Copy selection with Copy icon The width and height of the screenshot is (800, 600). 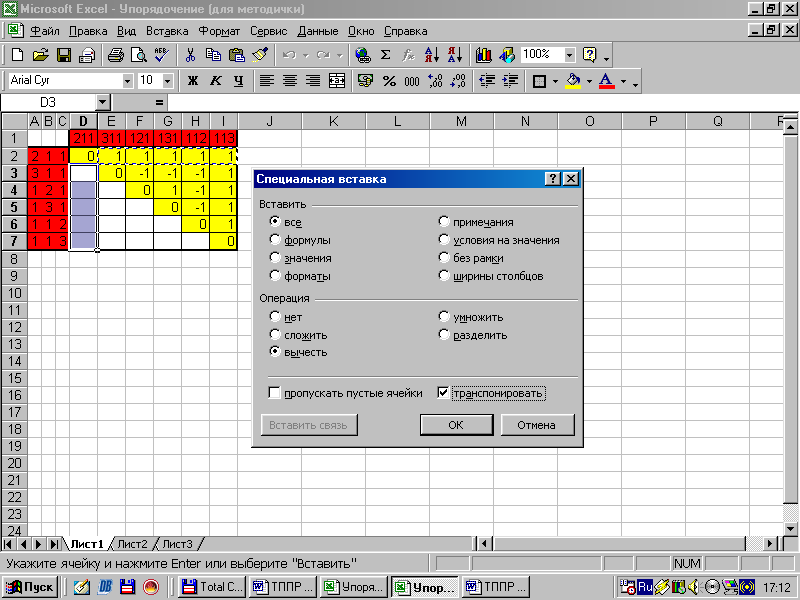click(213, 55)
